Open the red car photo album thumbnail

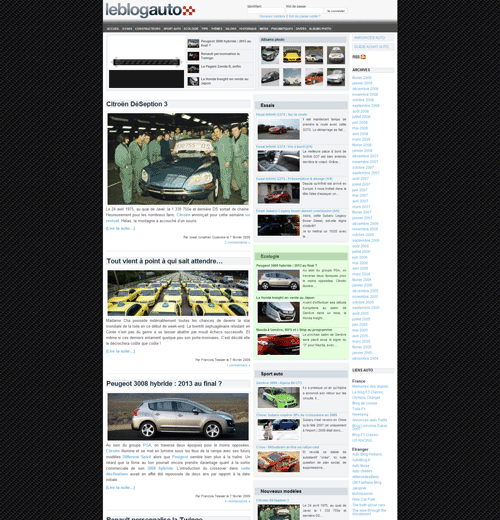[x=314, y=77]
